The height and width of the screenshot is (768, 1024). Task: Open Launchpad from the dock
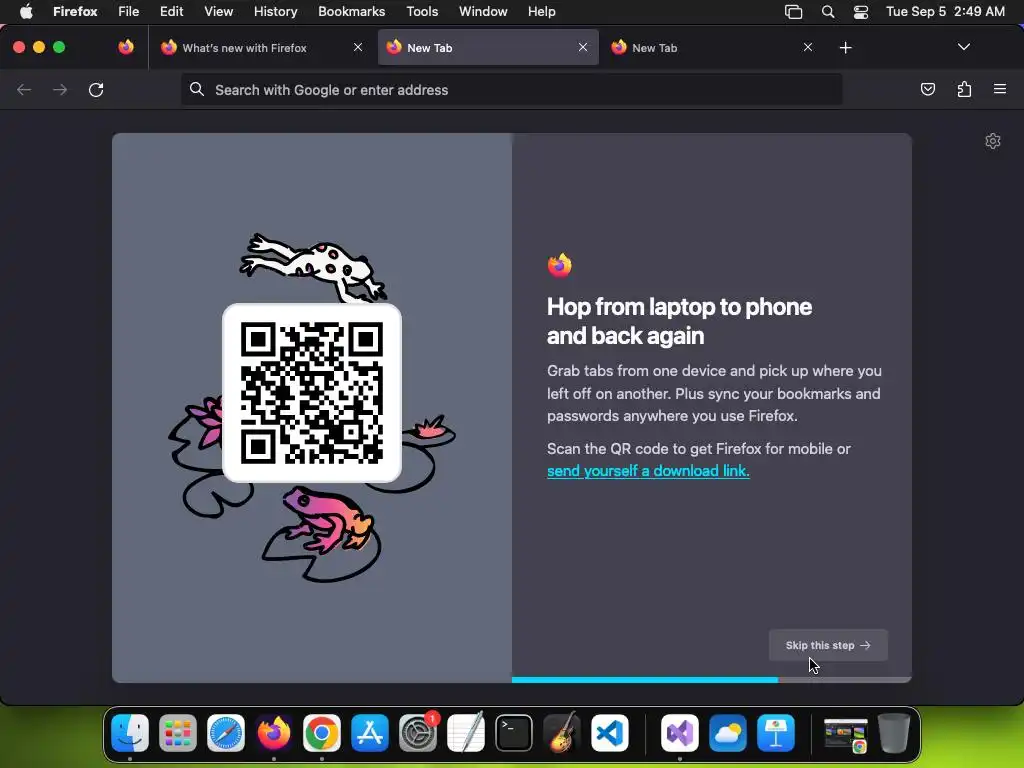coord(178,733)
